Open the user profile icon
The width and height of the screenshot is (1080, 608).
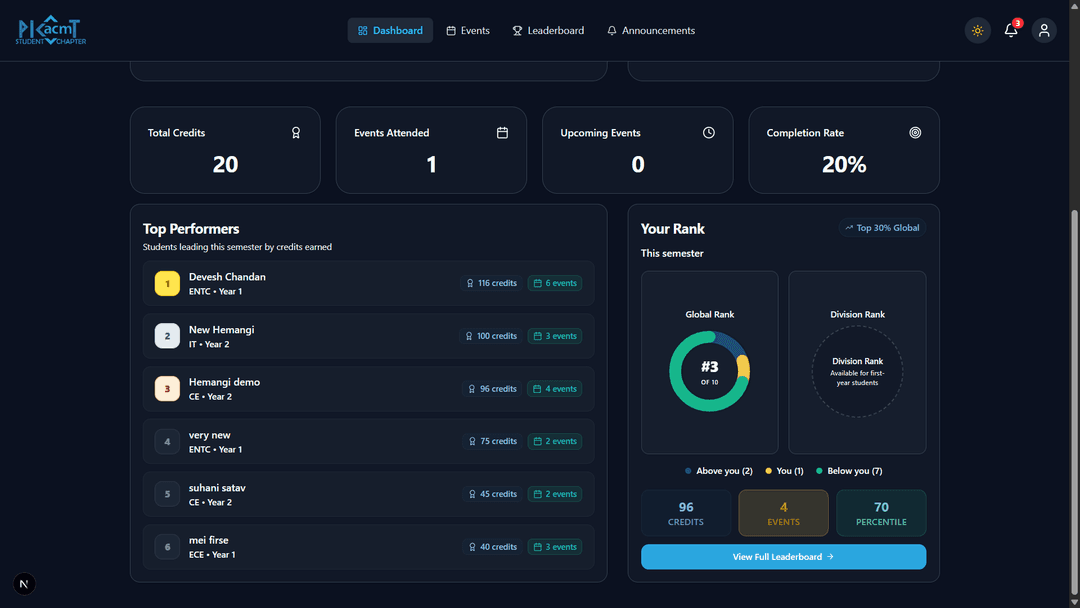pyautogui.click(x=1044, y=31)
